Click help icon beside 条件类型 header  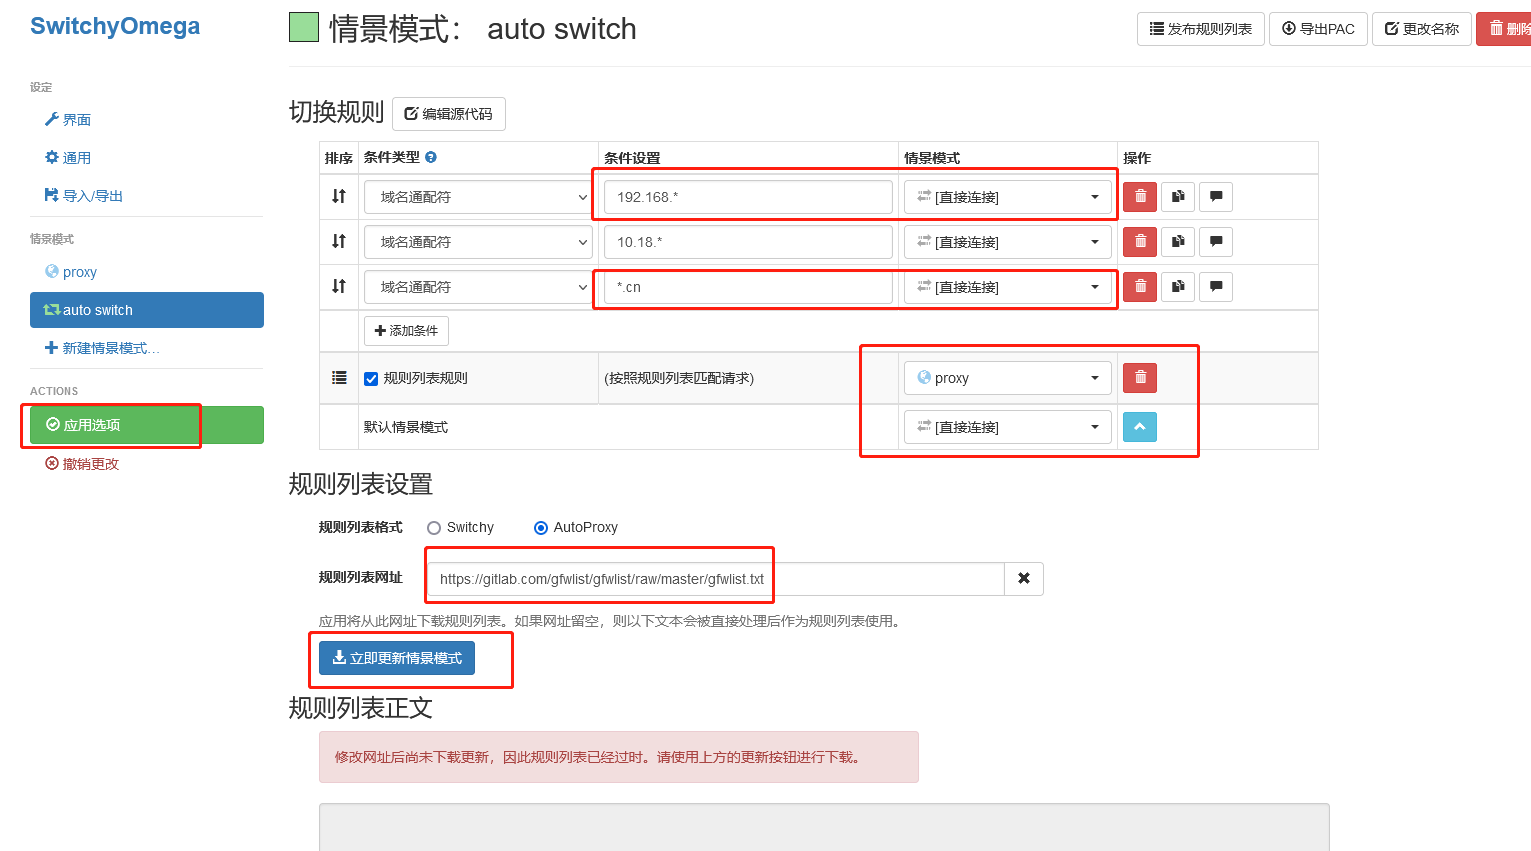(x=431, y=157)
